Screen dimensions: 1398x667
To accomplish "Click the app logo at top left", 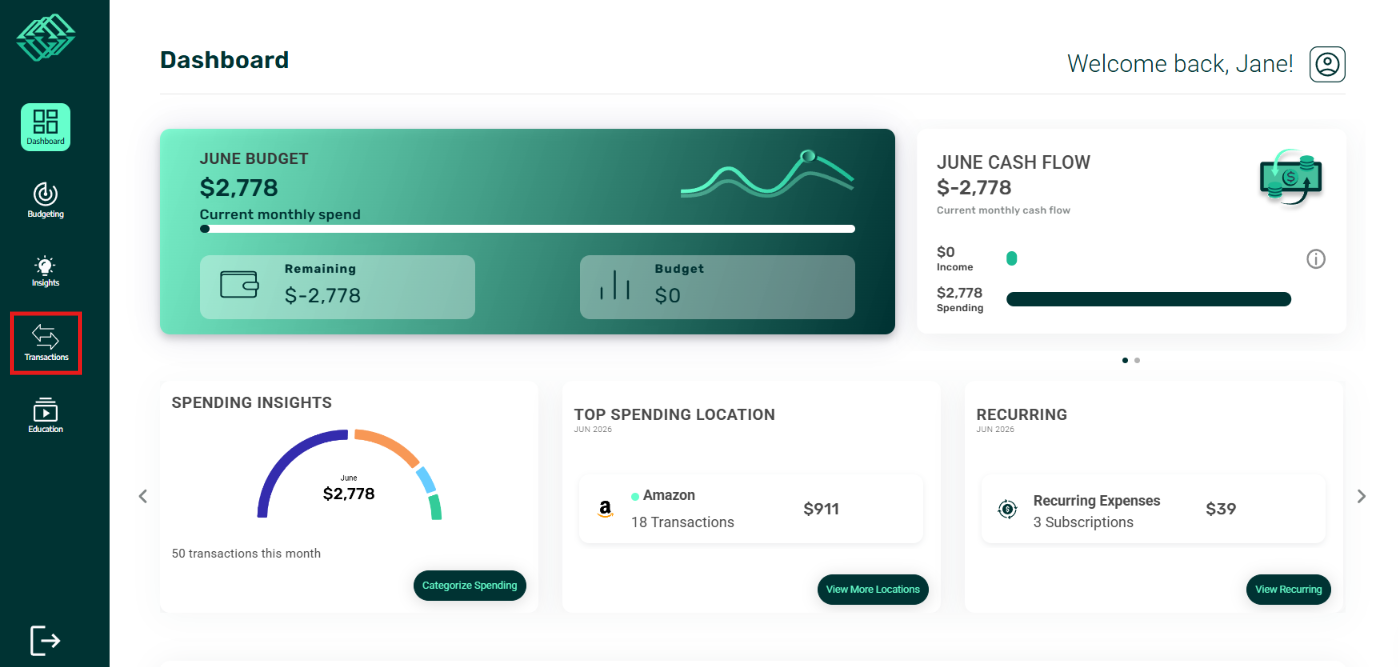I will click(x=46, y=38).
